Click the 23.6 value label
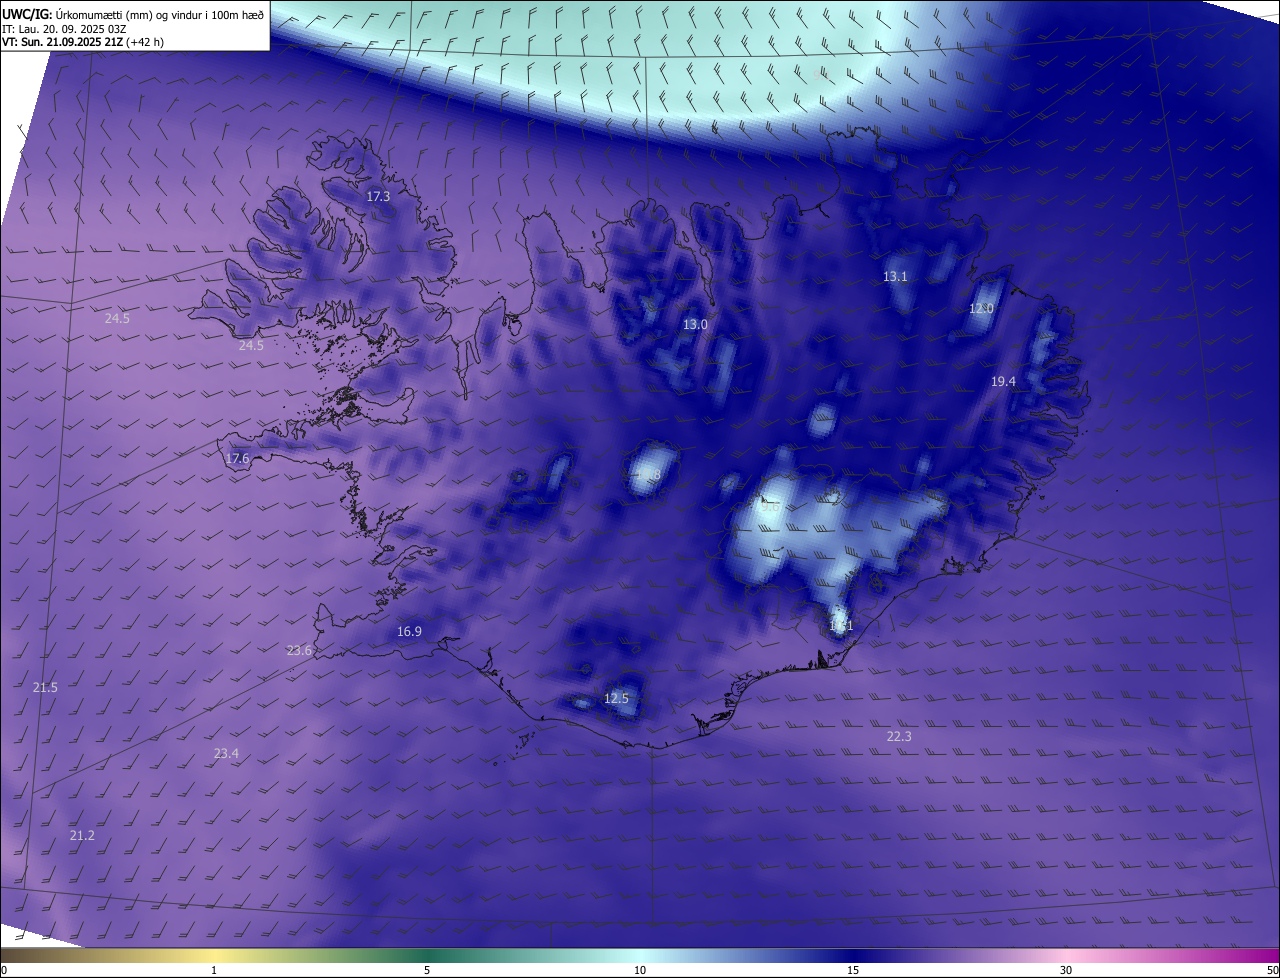This screenshot has width=1280, height=978. pos(299,651)
